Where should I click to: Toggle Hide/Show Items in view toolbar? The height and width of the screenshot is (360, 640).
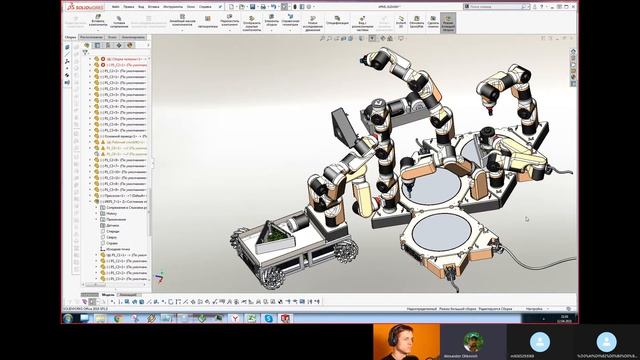coord(372,38)
